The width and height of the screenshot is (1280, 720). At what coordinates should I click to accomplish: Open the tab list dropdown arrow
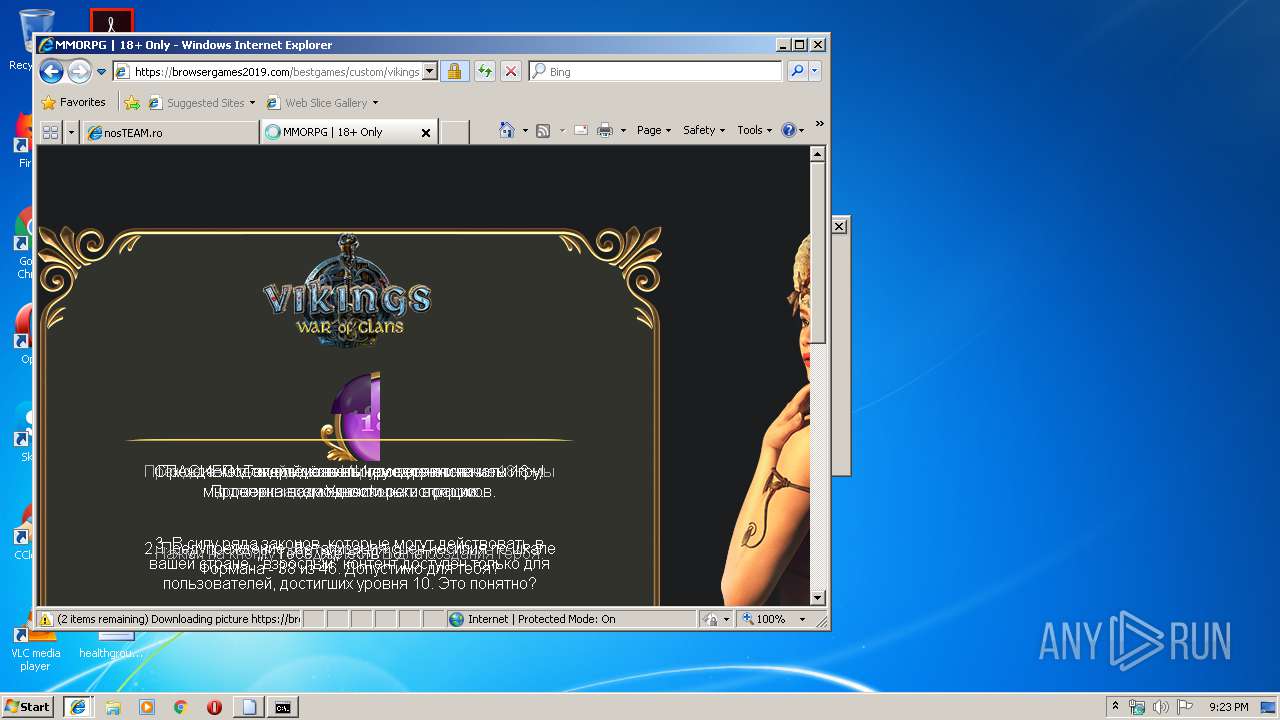[71, 132]
